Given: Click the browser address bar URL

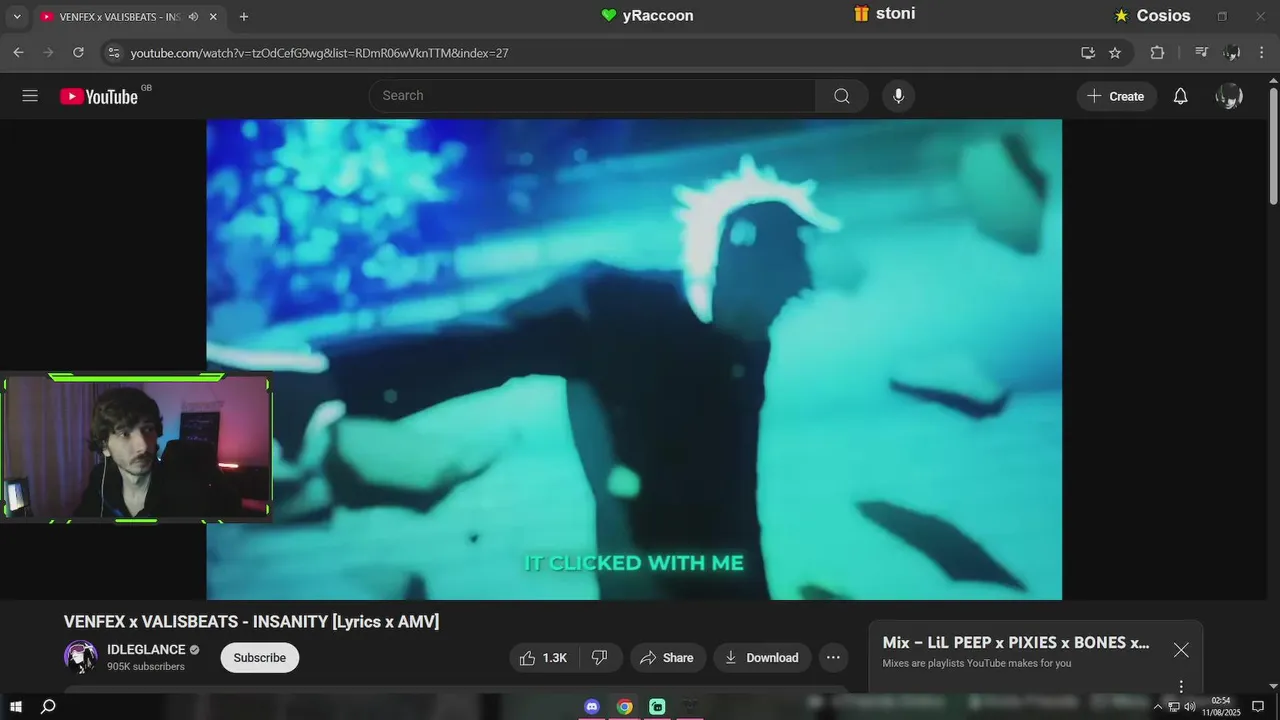Looking at the screenshot, I should tap(320, 53).
